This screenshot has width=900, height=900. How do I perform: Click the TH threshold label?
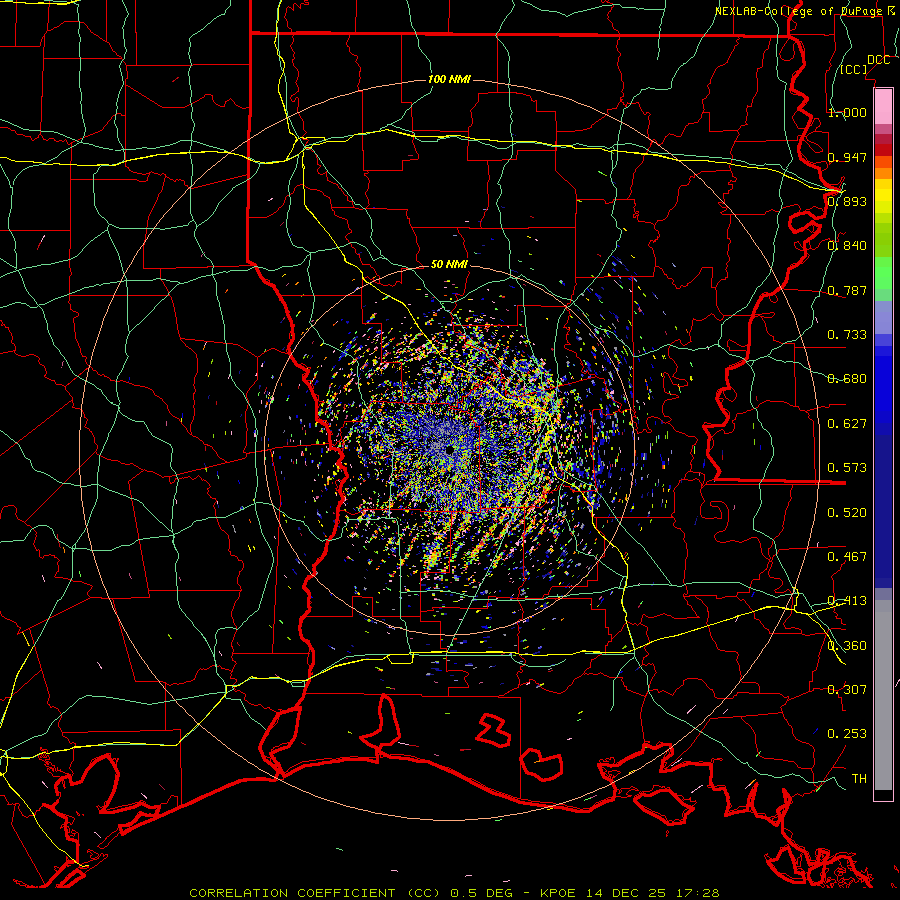pyautogui.click(x=859, y=779)
